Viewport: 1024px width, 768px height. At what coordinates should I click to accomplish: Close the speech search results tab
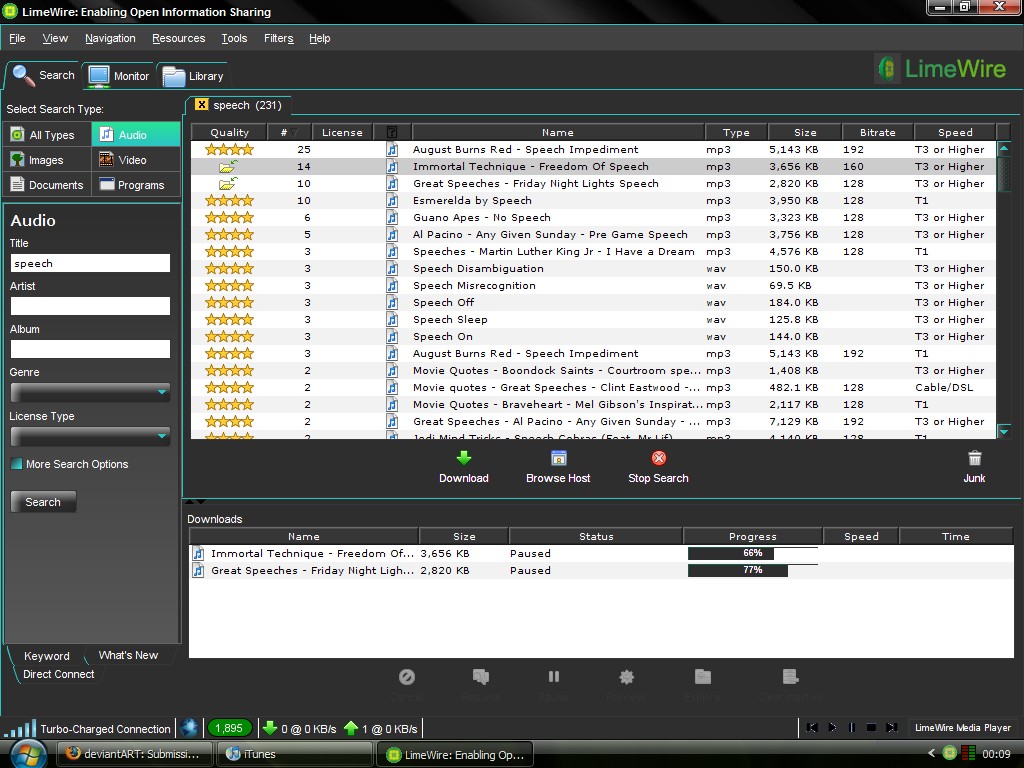click(x=201, y=104)
